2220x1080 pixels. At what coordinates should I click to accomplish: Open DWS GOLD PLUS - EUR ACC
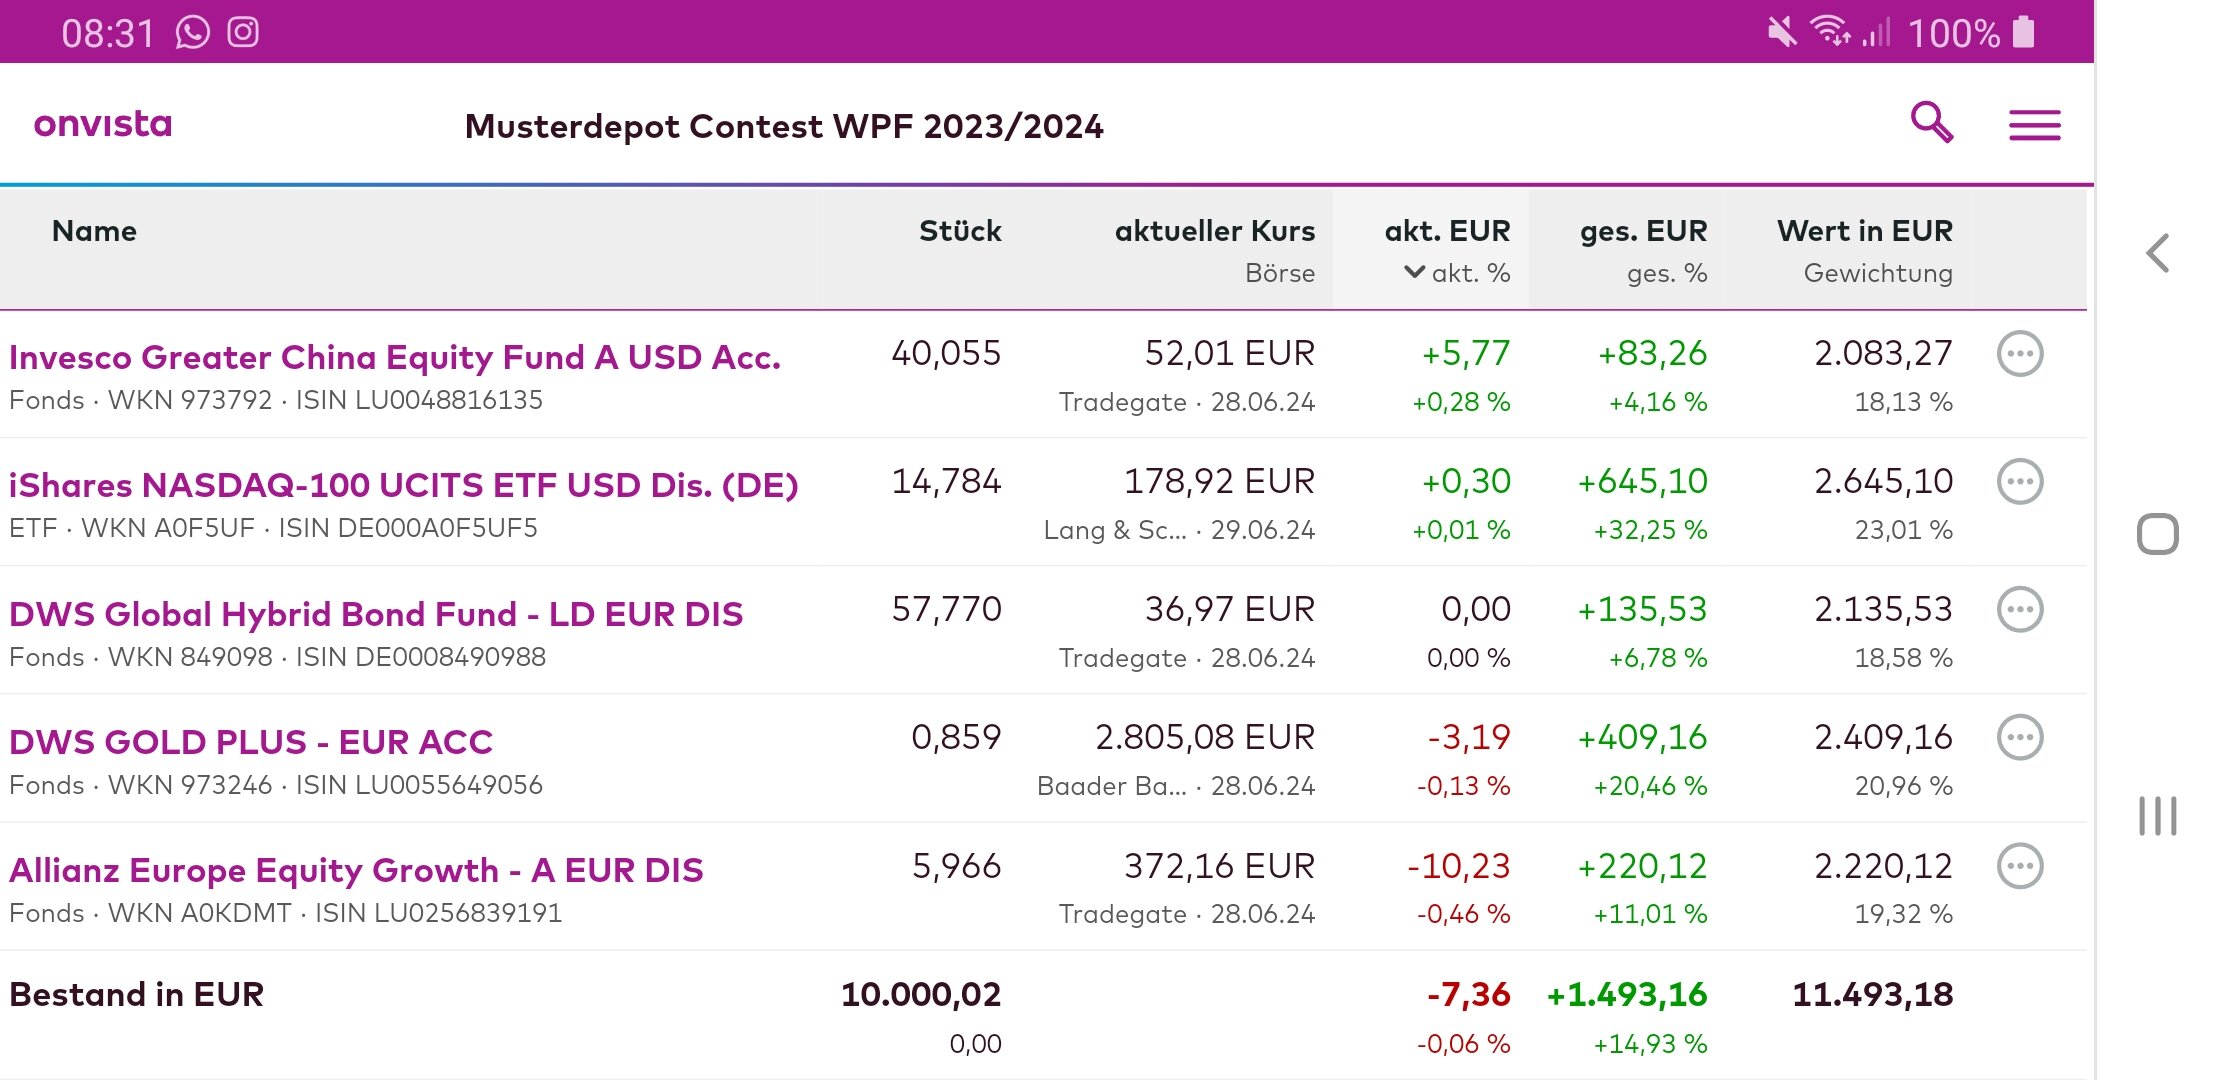point(251,742)
